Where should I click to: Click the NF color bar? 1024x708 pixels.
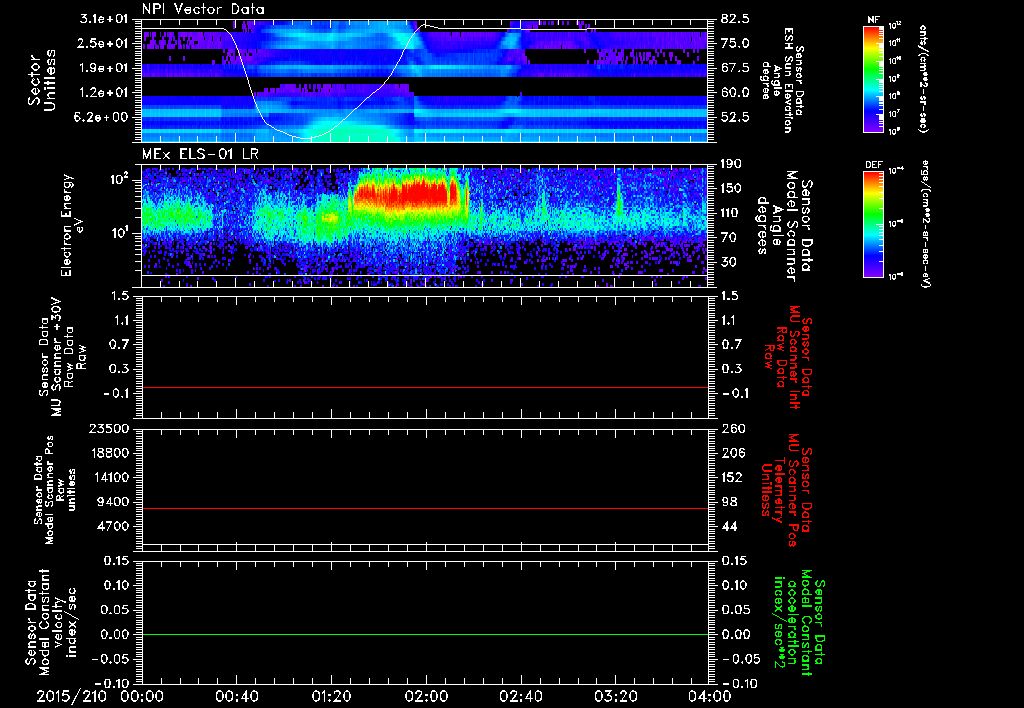[x=873, y=79]
